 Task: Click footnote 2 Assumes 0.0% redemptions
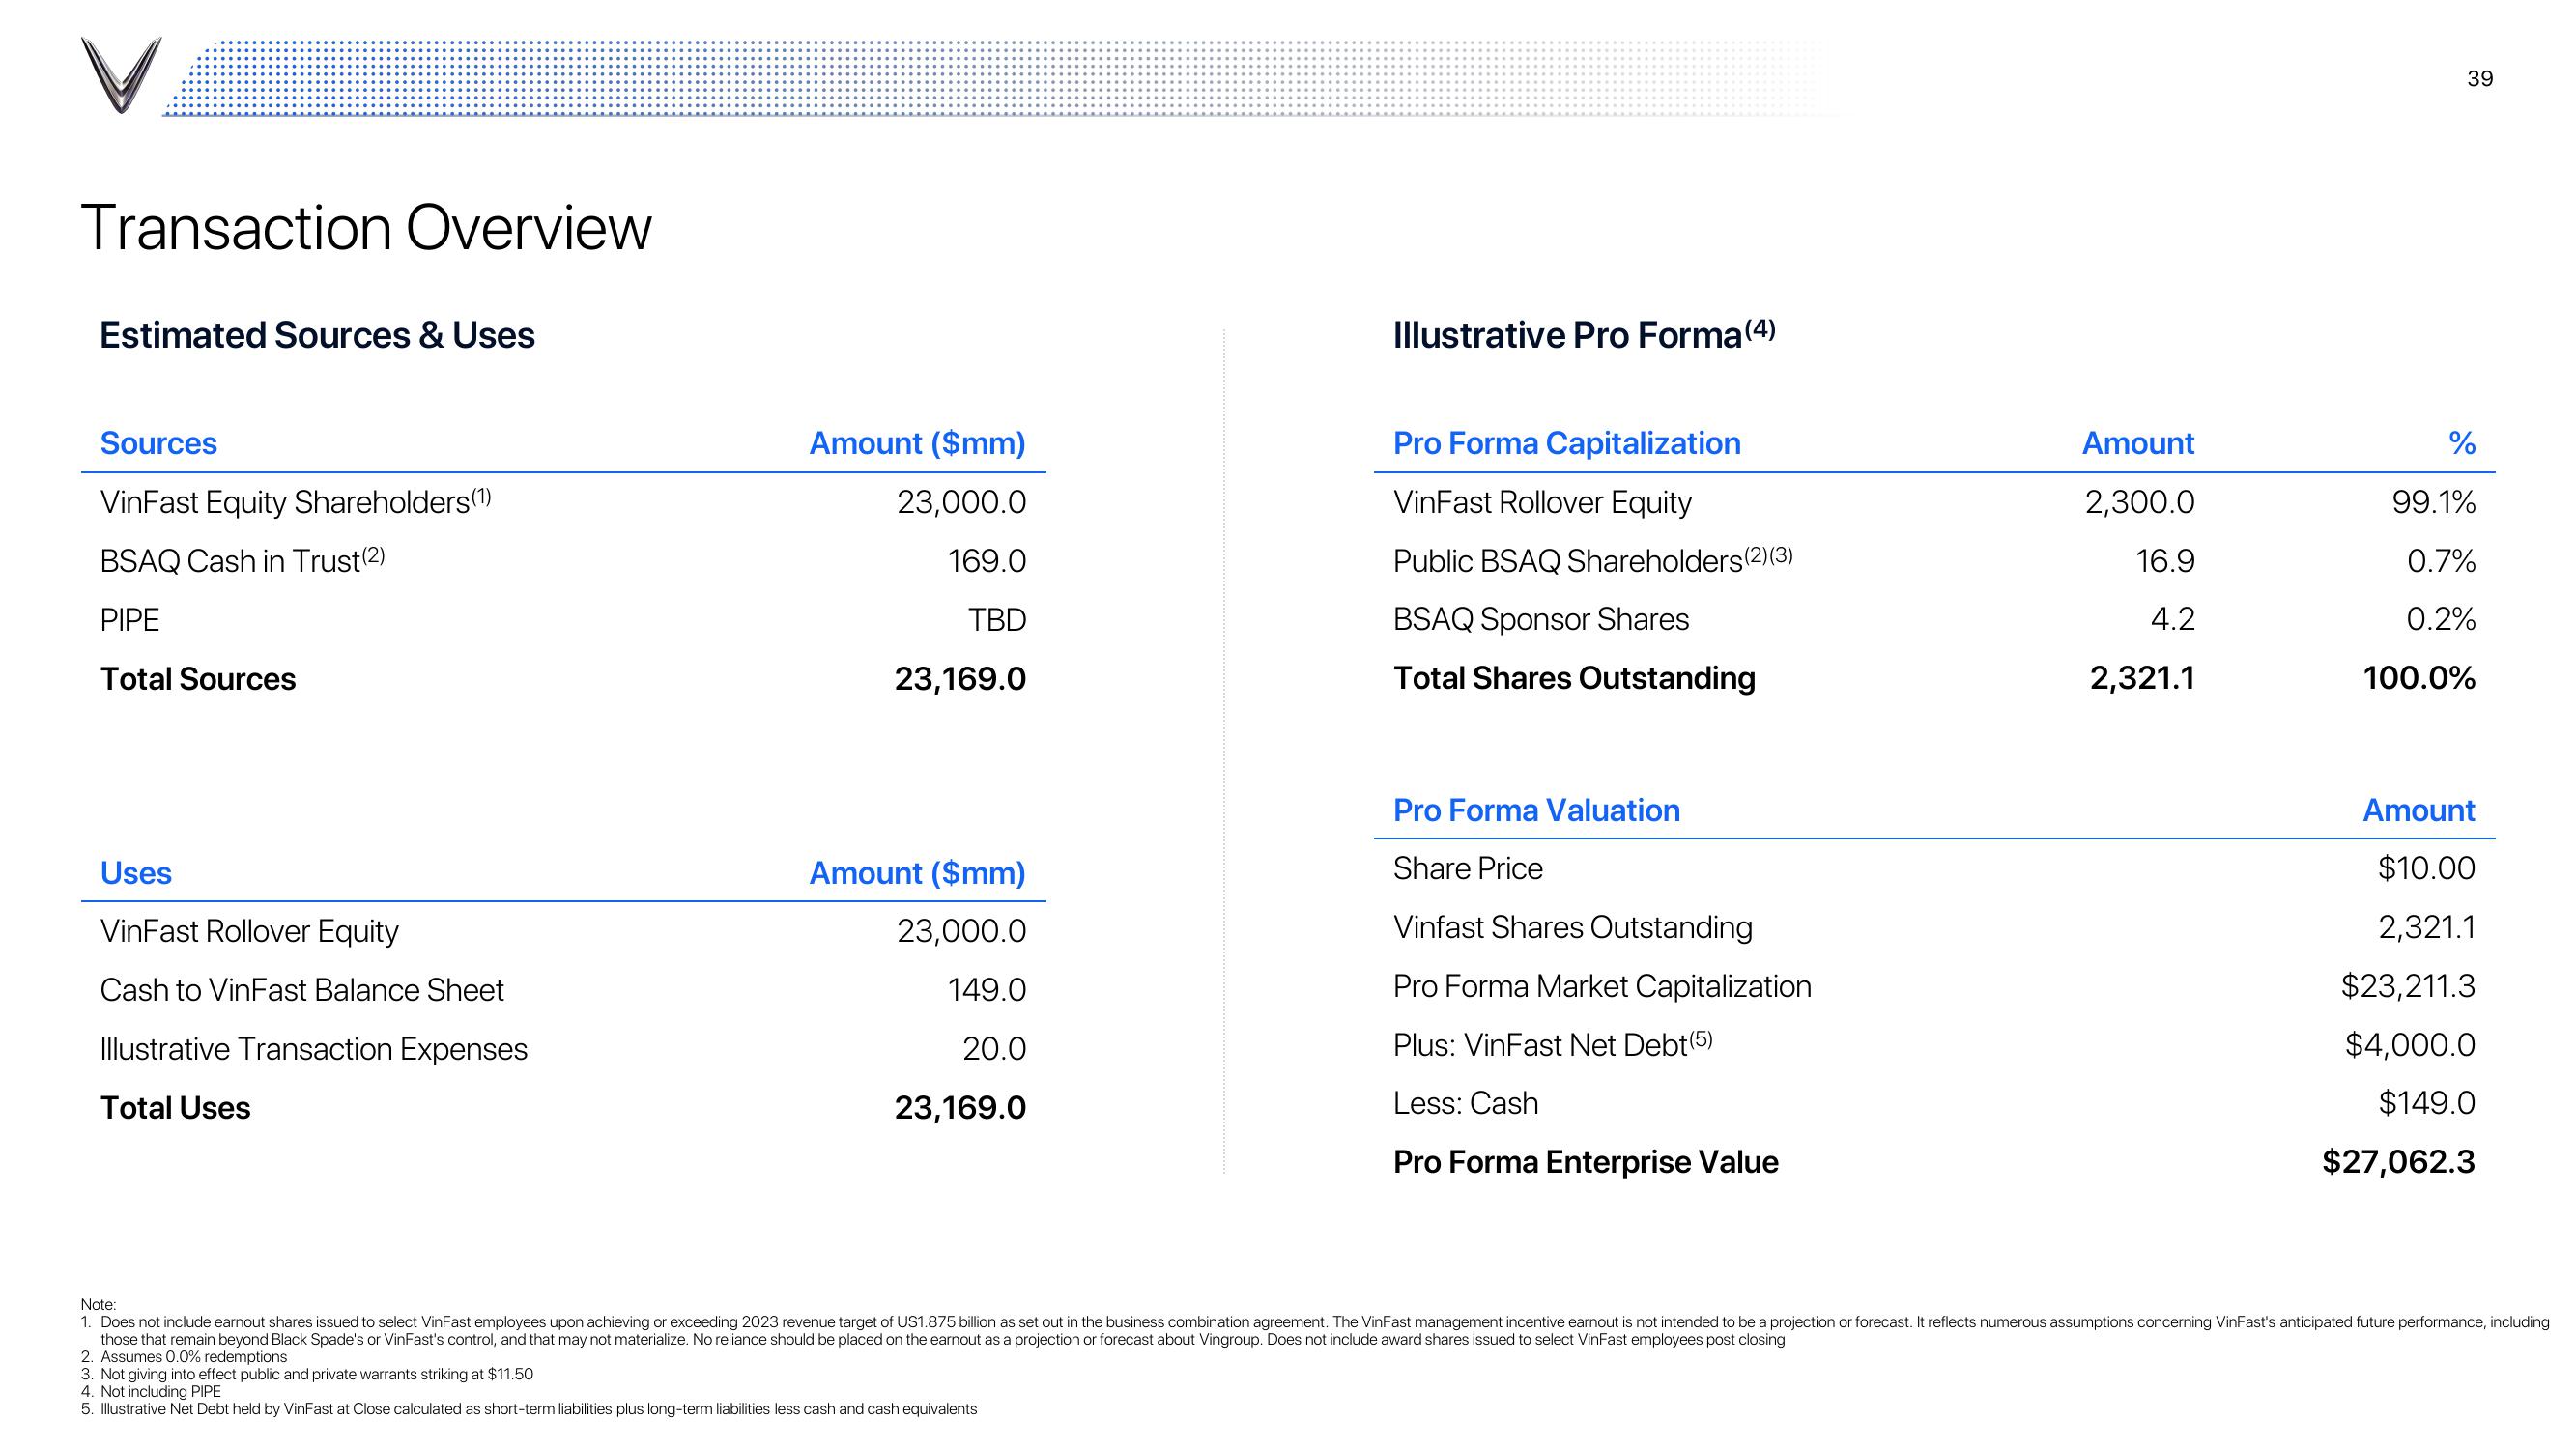coord(184,1357)
